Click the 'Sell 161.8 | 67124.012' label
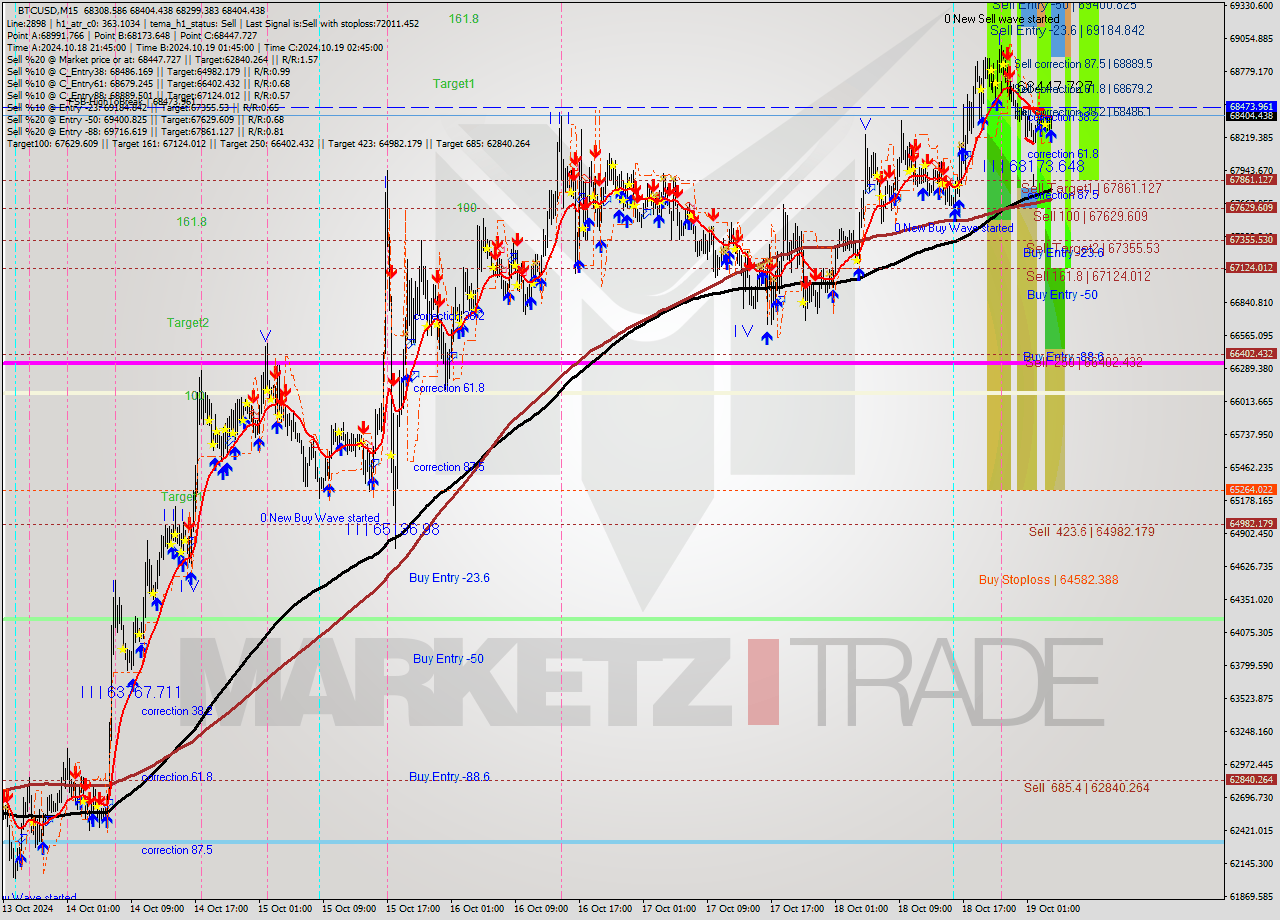Screen dimensions: 1280x920 pos(1088,276)
